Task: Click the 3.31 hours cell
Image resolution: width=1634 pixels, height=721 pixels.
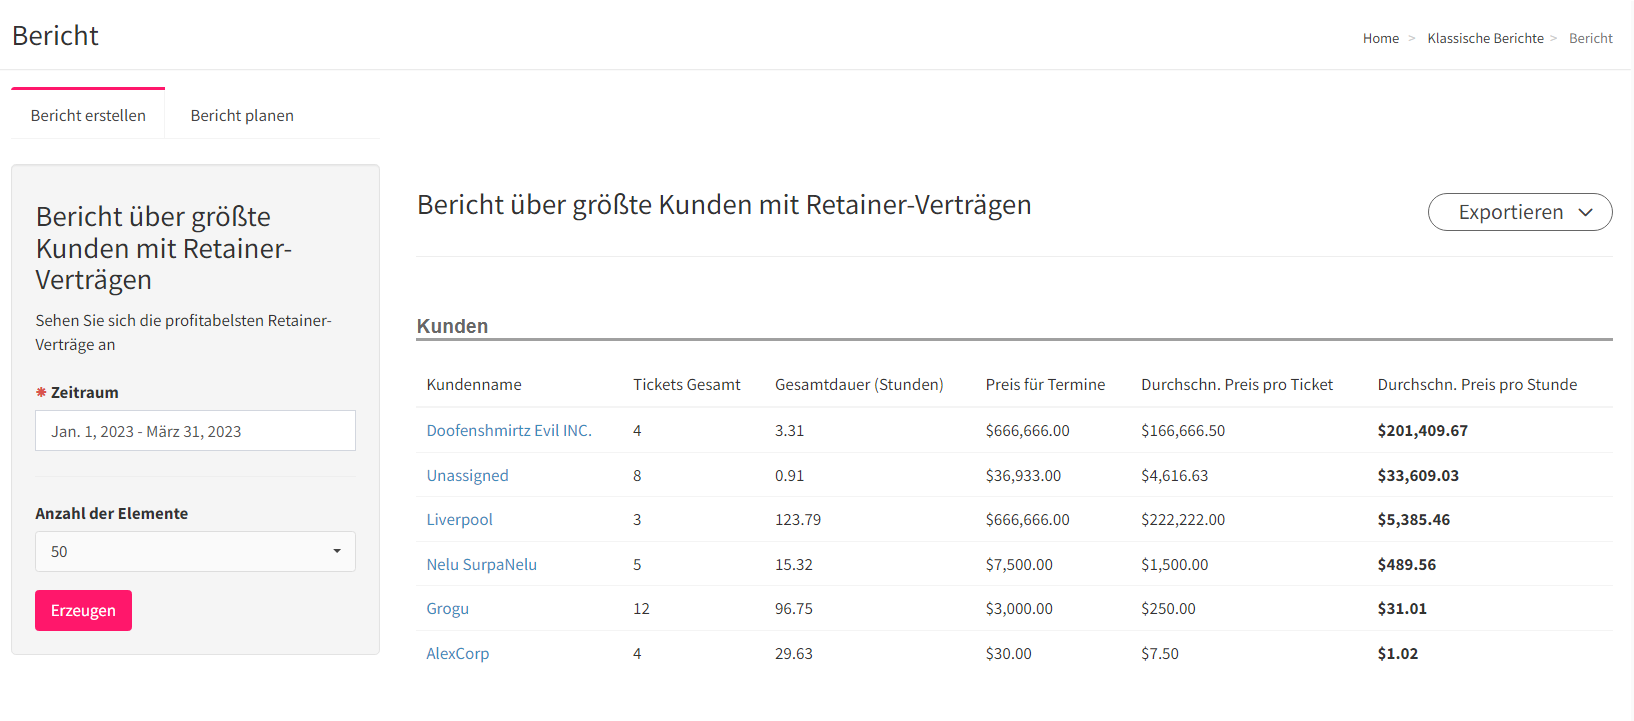Action: (789, 430)
